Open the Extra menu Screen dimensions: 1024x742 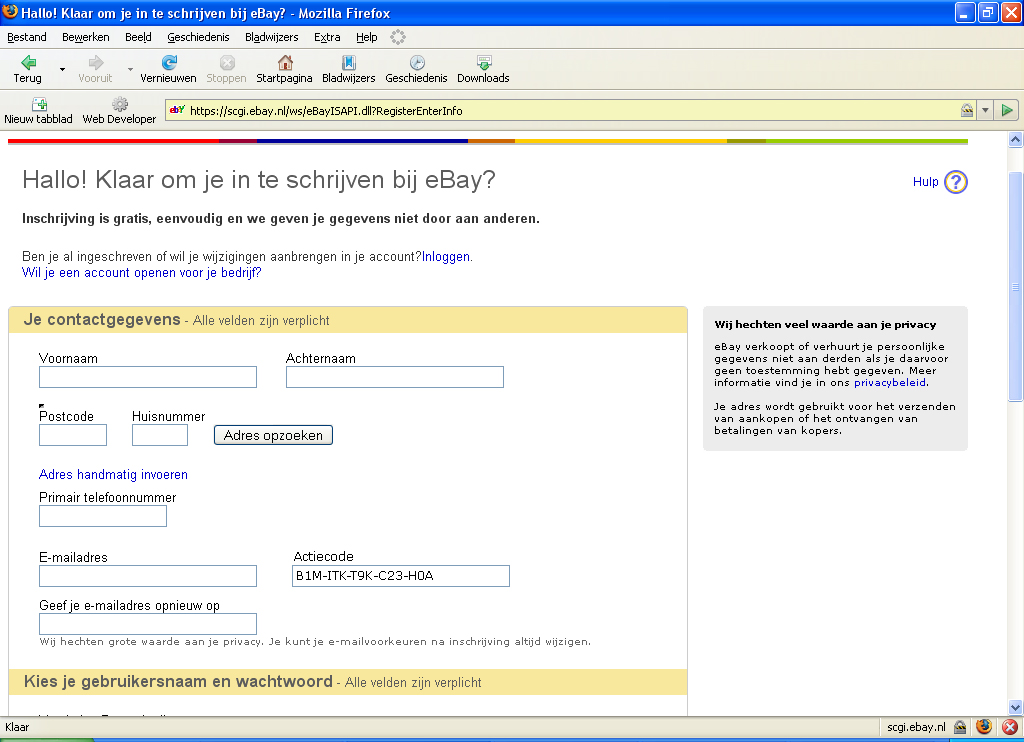[327, 37]
